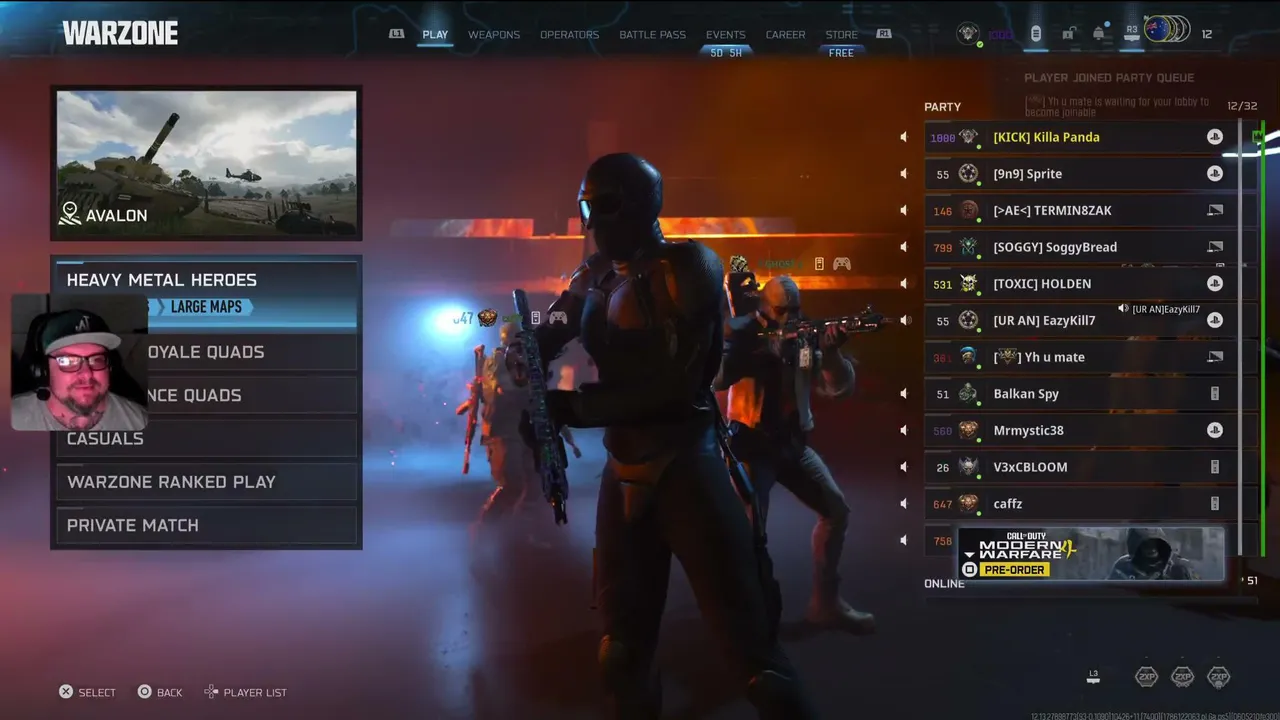Click the Modern Warfare 4 PRE-ORDER banner
This screenshot has height=720, width=1280.
1091,554
